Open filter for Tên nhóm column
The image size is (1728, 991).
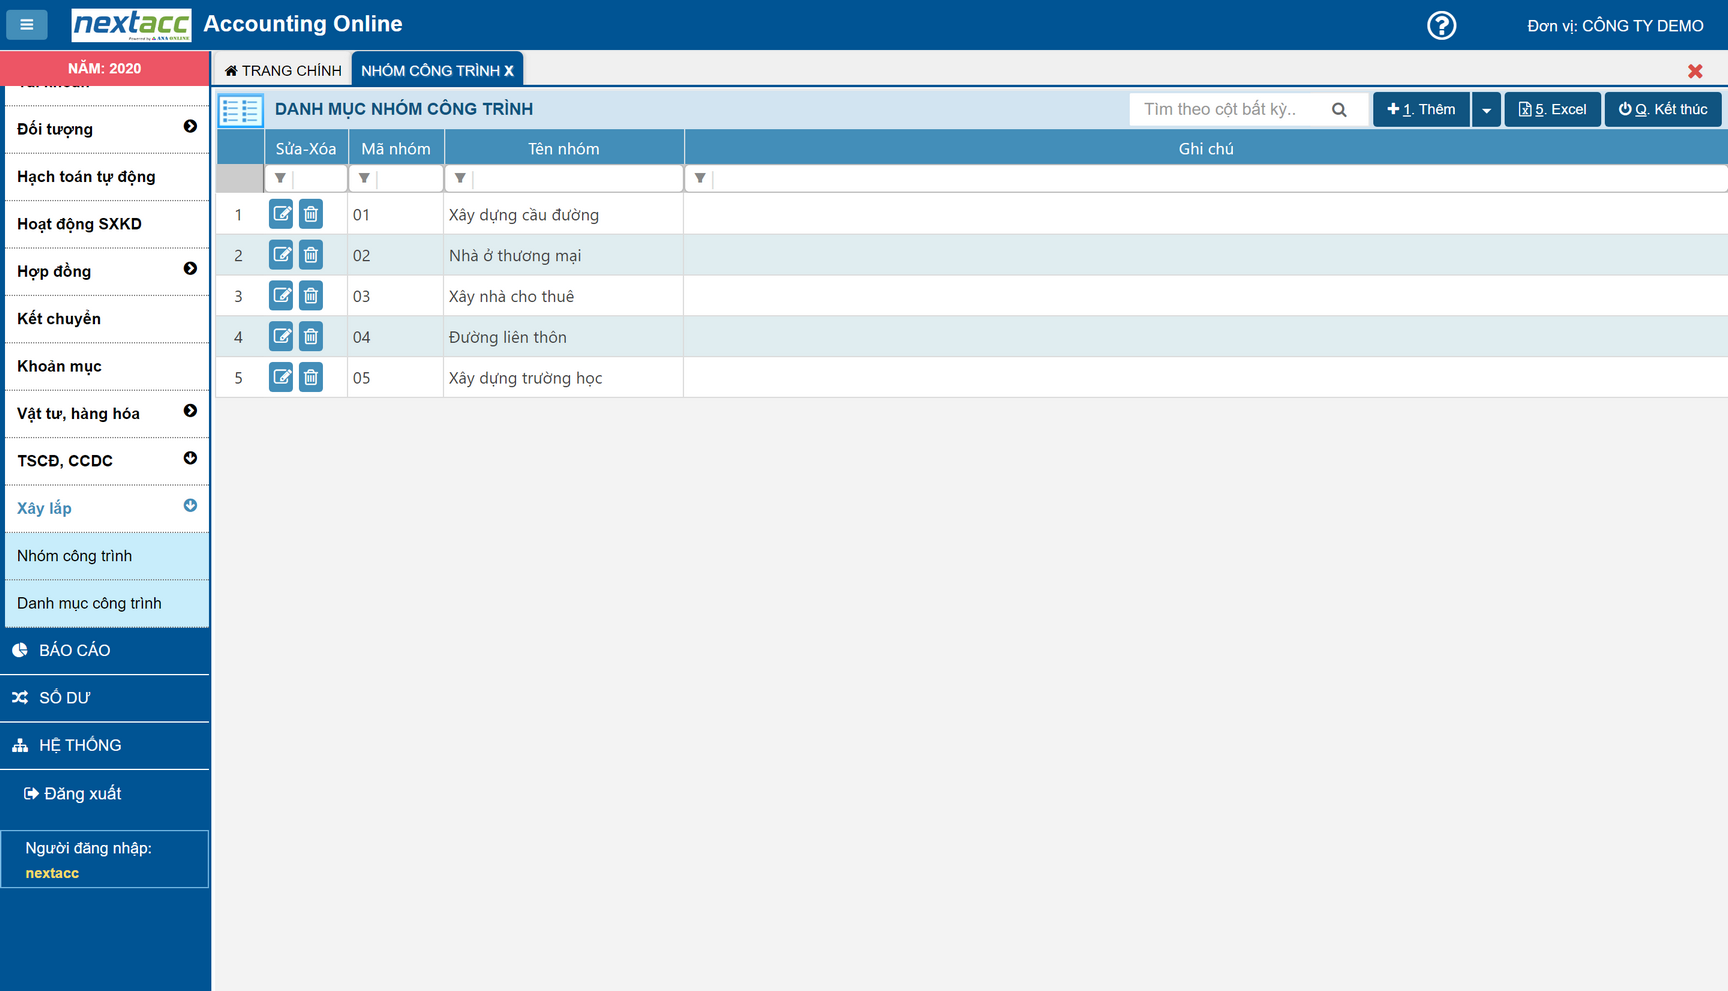click(x=460, y=179)
